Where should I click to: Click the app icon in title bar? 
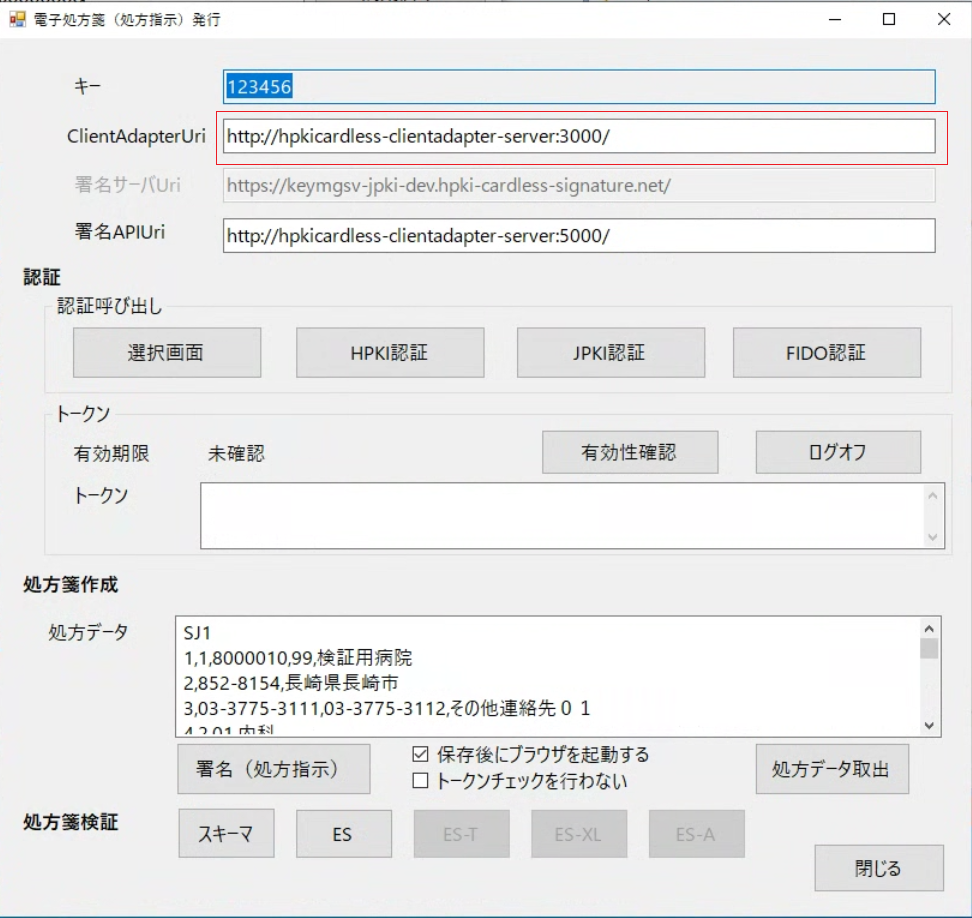point(17,19)
